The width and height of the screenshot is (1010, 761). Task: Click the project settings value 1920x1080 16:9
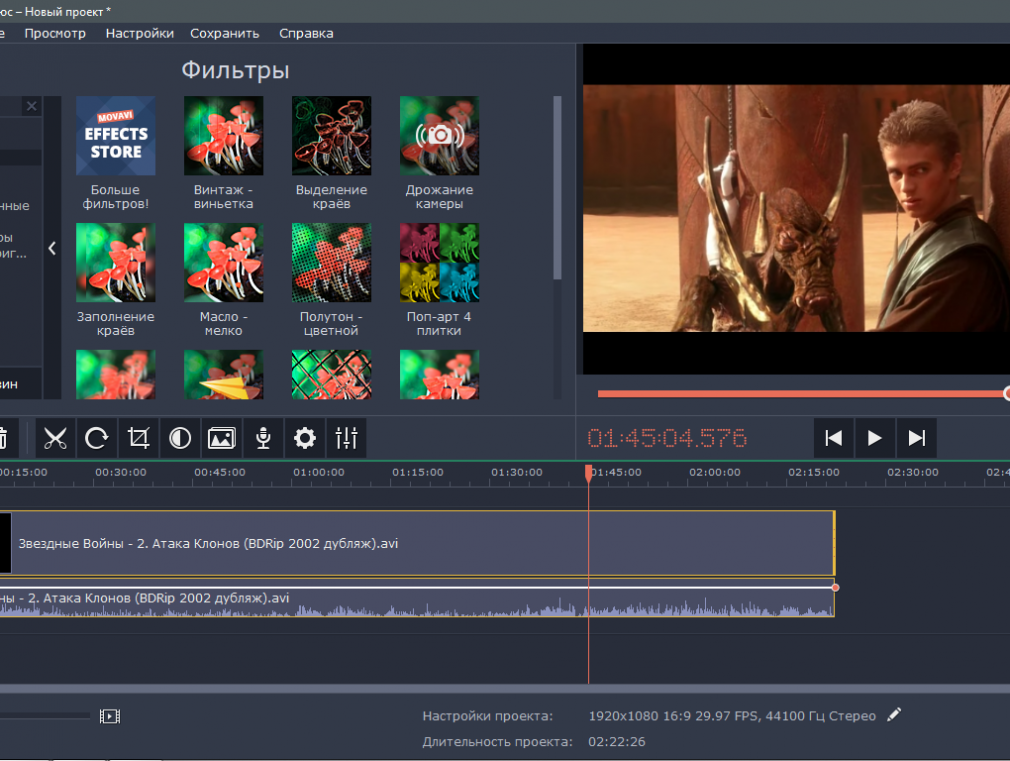click(x=732, y=716)
